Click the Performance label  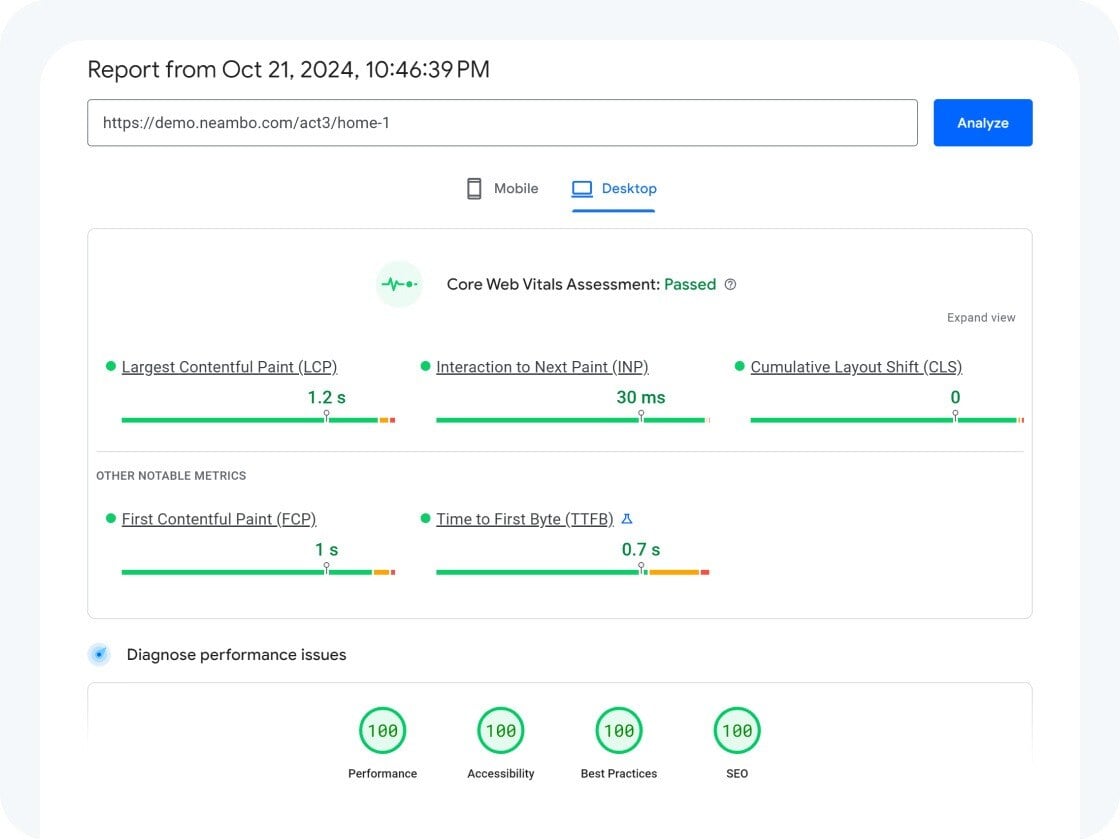pyautogui.click(x=382, y=774)
